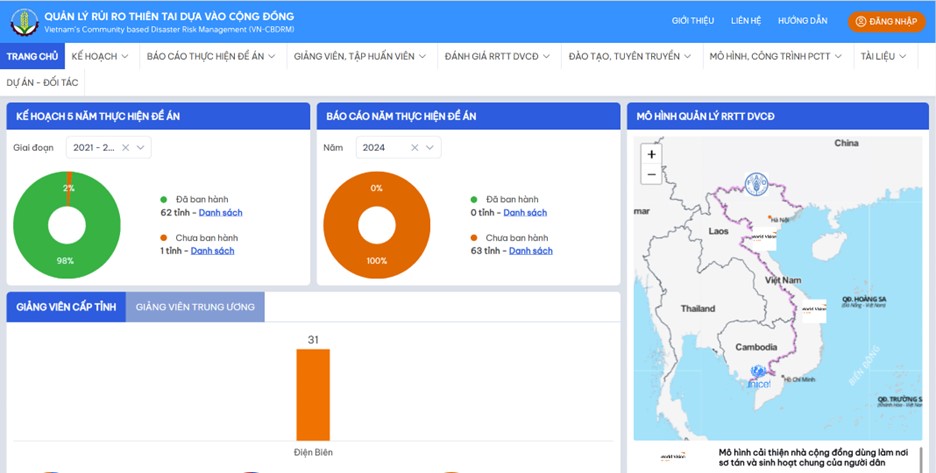The image size is (936, 473).
Task: Open the Năm year dropdown
Action: 430,148
